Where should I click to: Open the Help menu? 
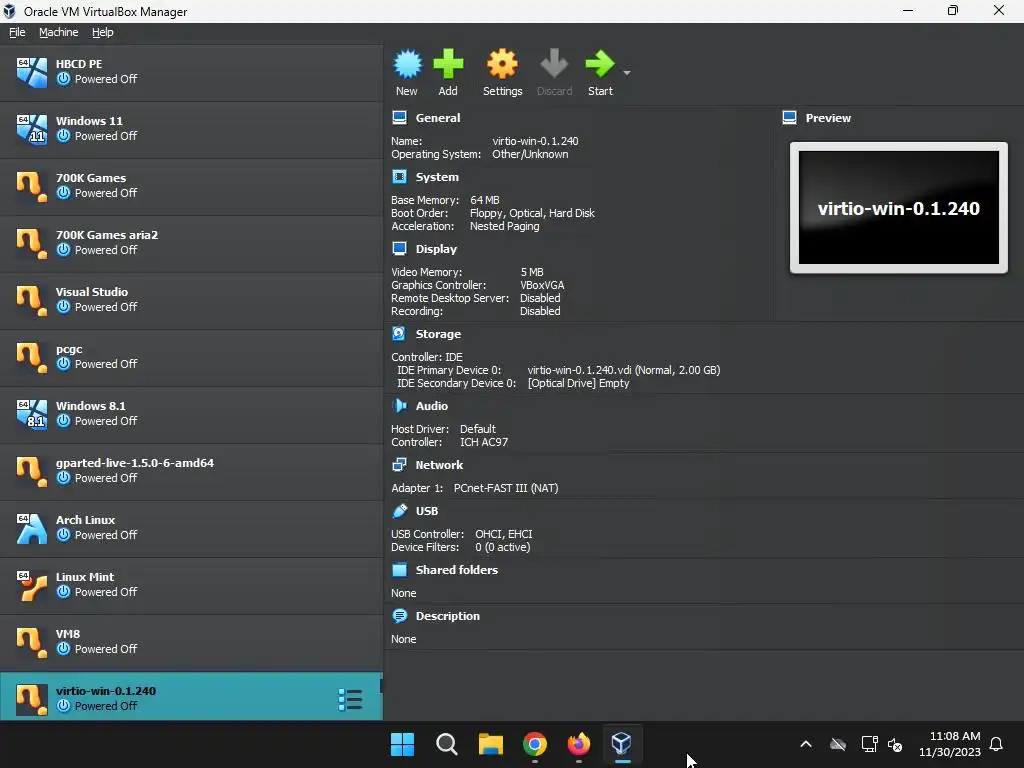(103, 32)
